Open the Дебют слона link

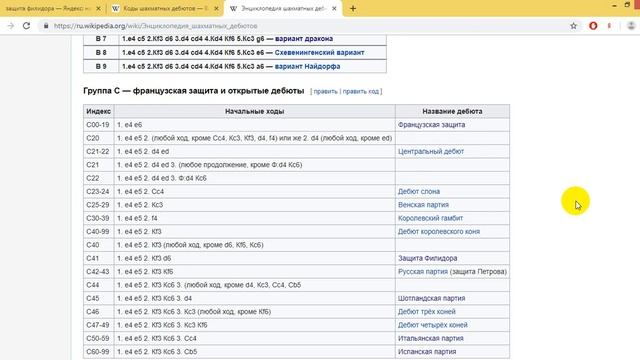[419, 191]
